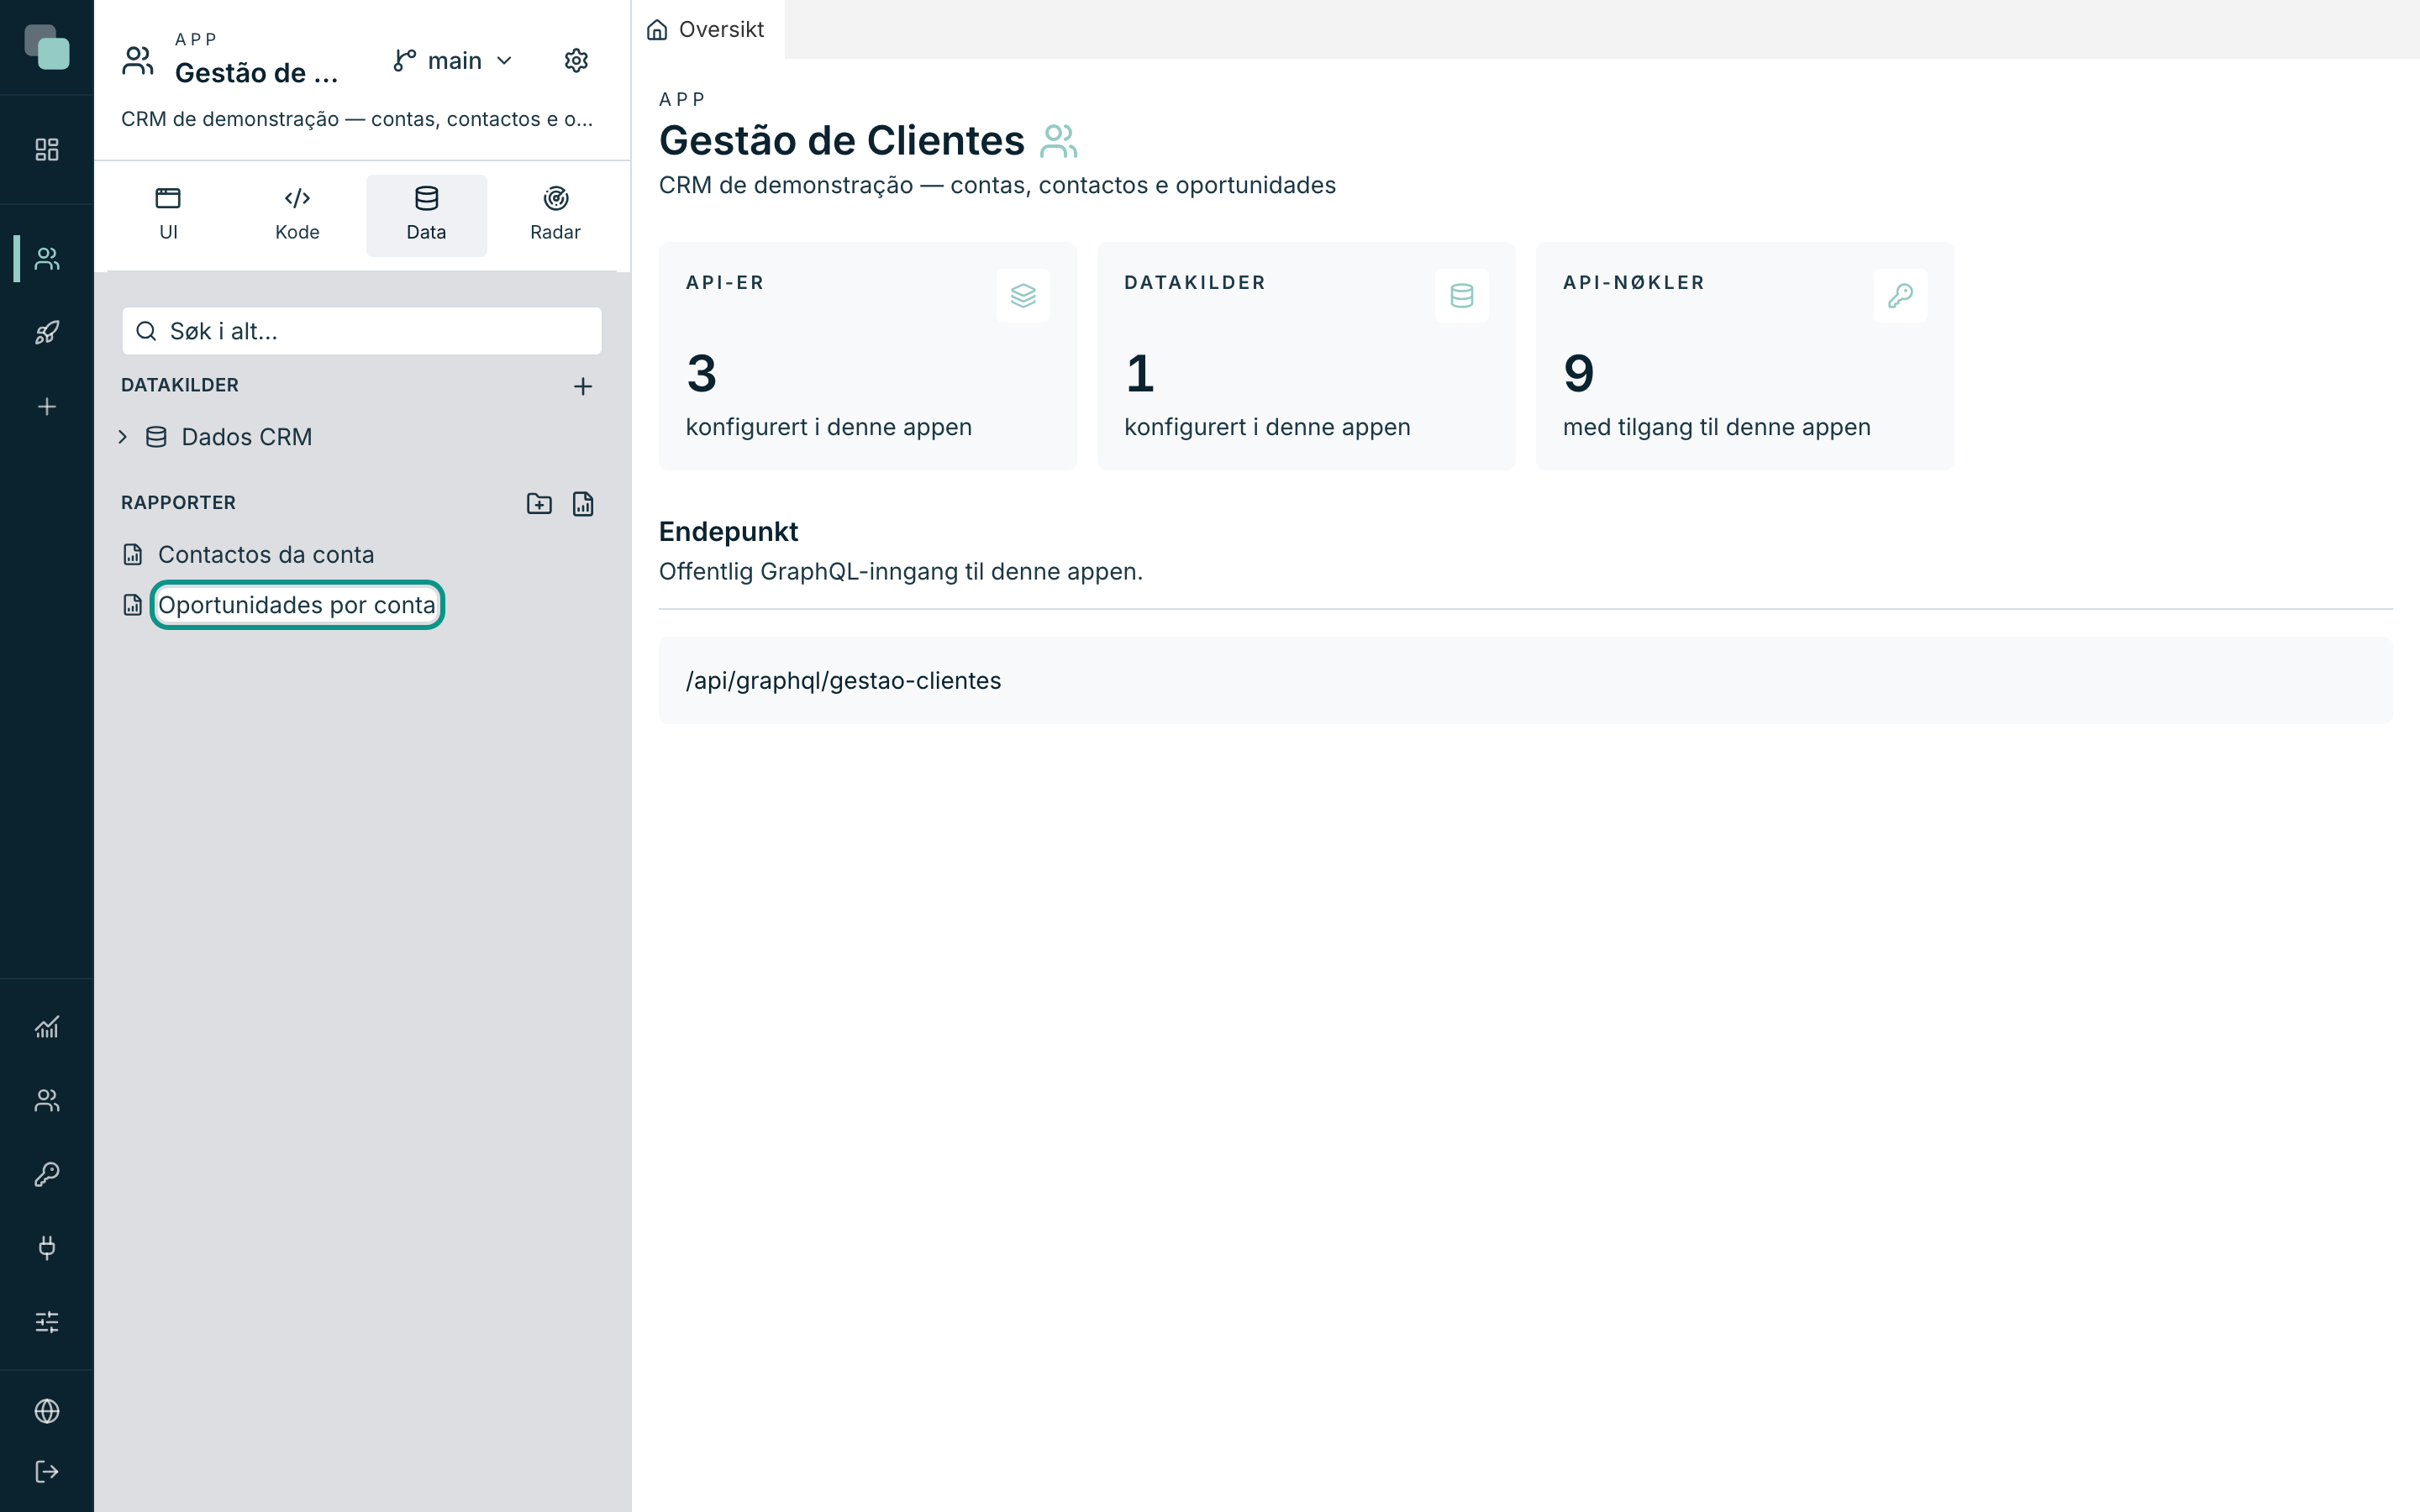Open the rocket deploy icon in sidebar
The height and width of the screenshot is (1512, 2420).
(x=47, y=333)
